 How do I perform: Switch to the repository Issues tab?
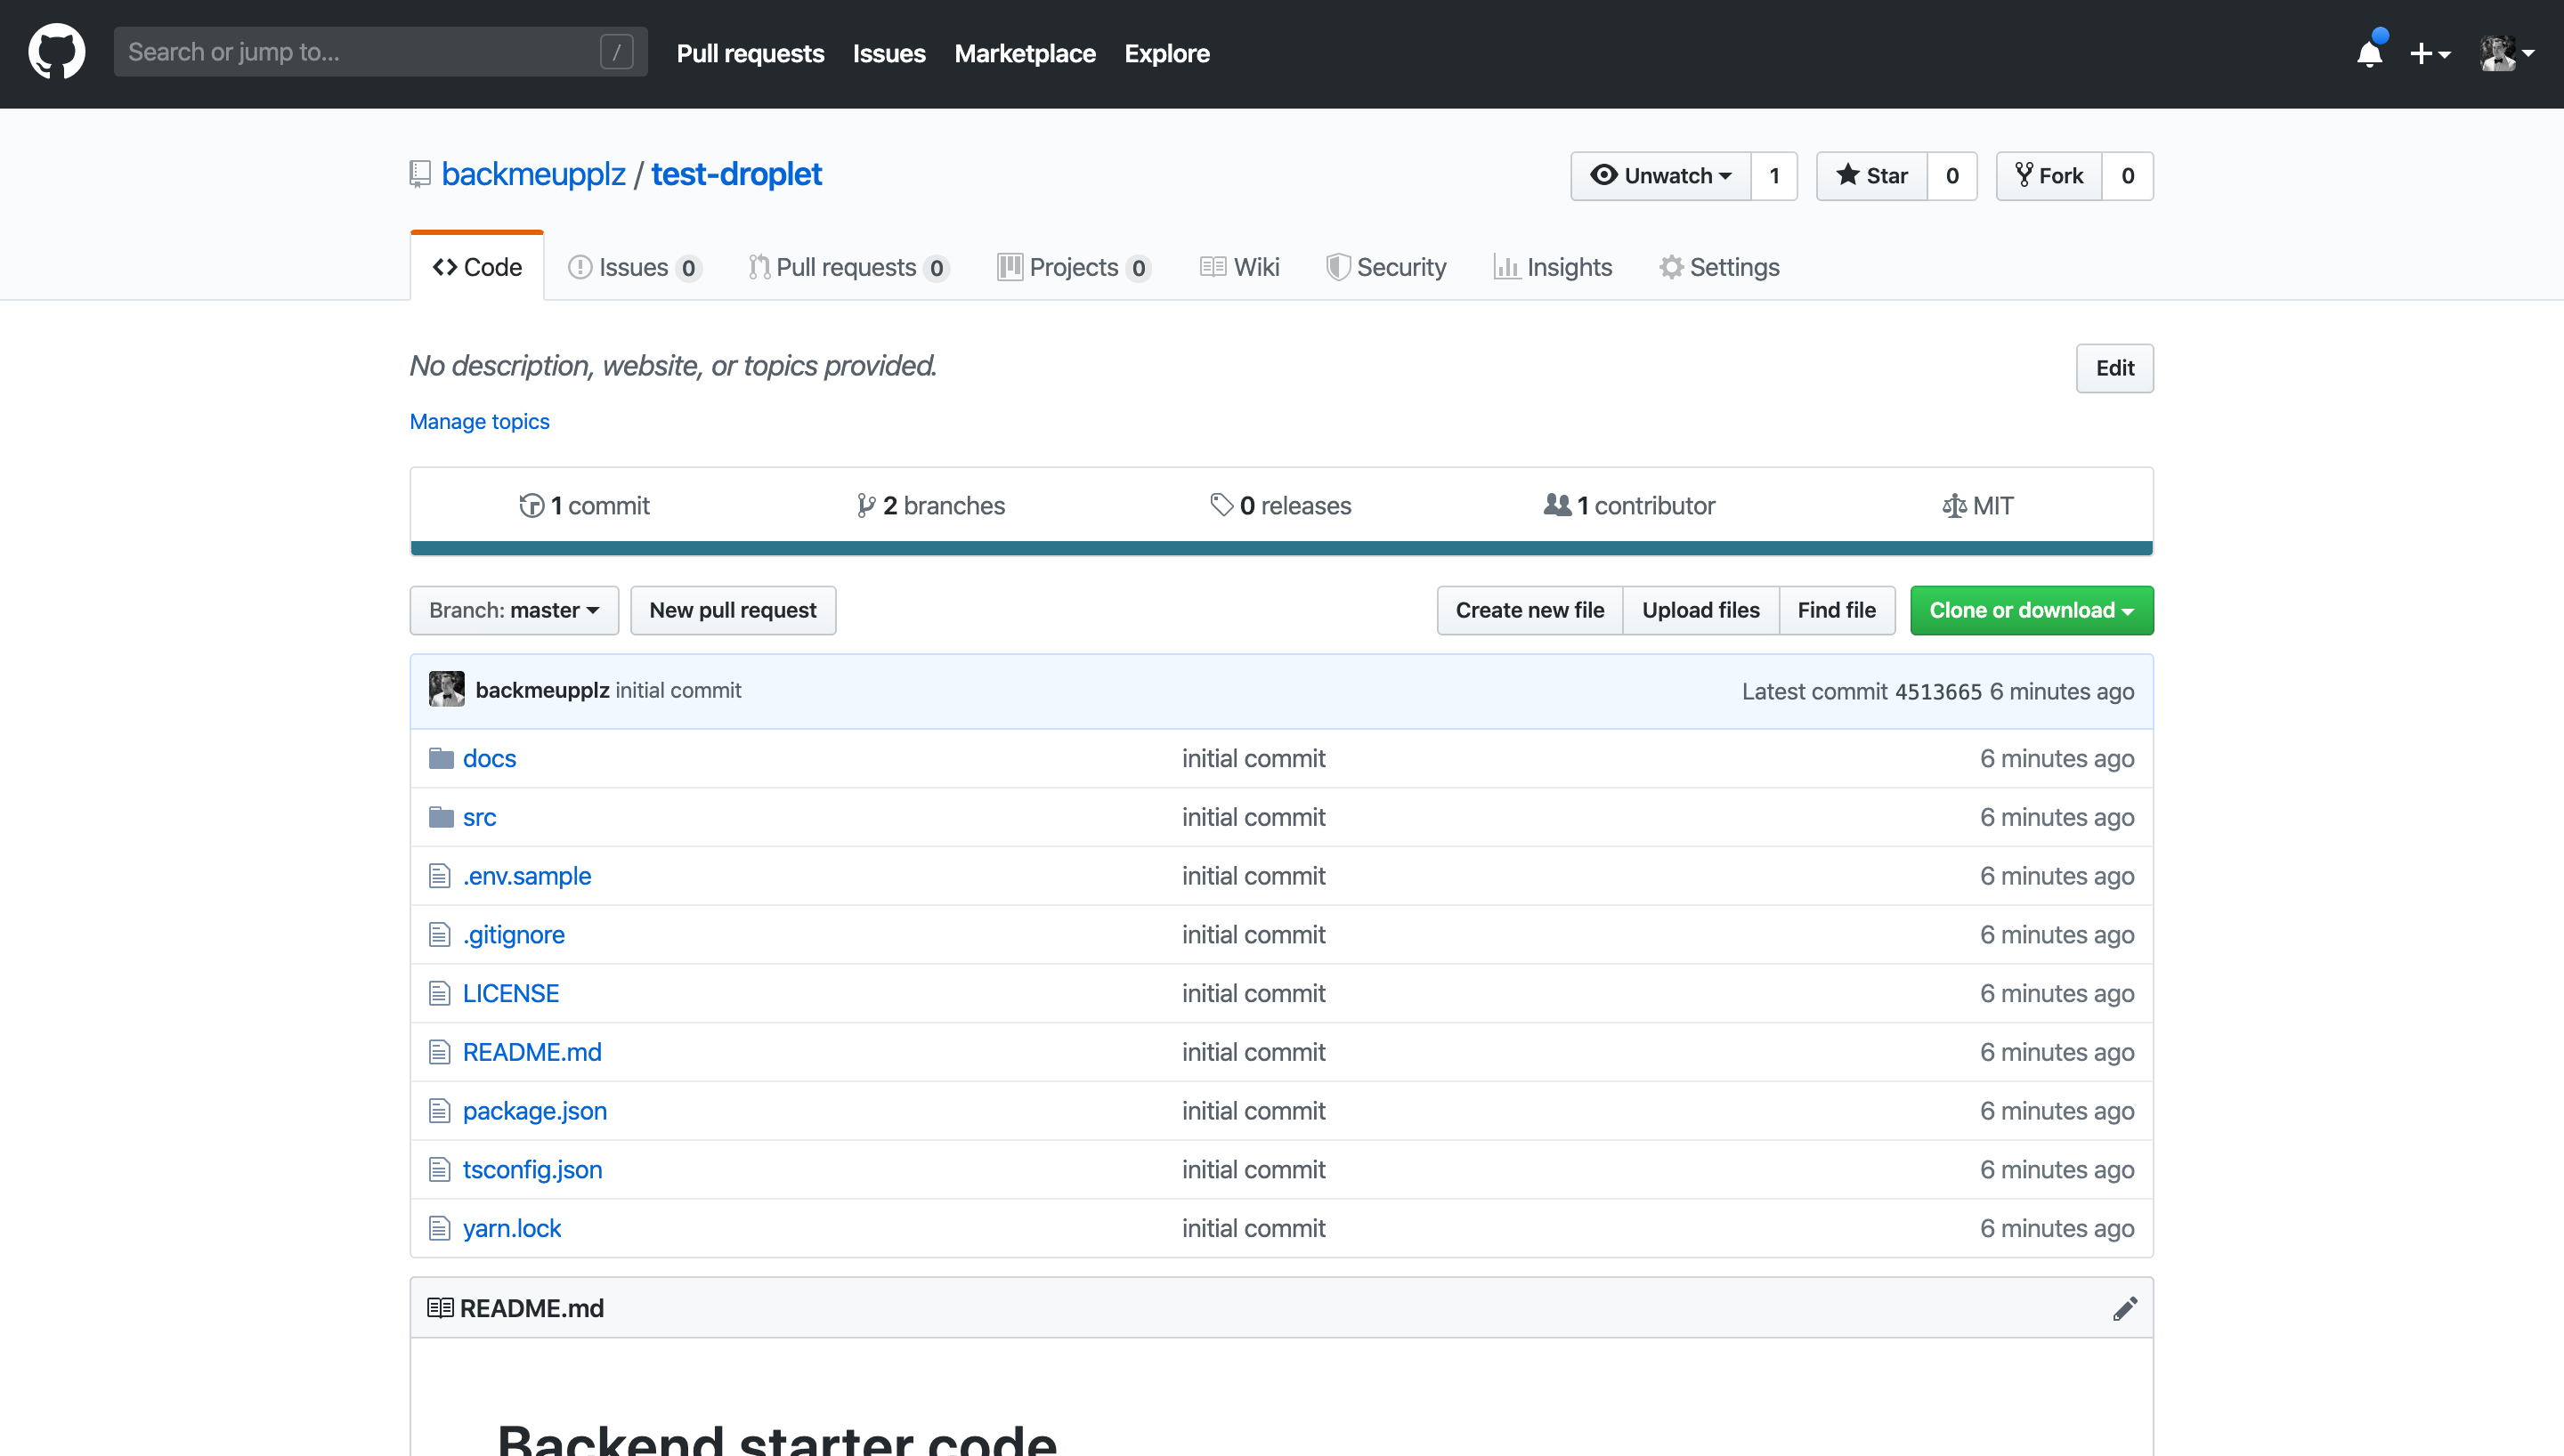(x=634, y=267)
